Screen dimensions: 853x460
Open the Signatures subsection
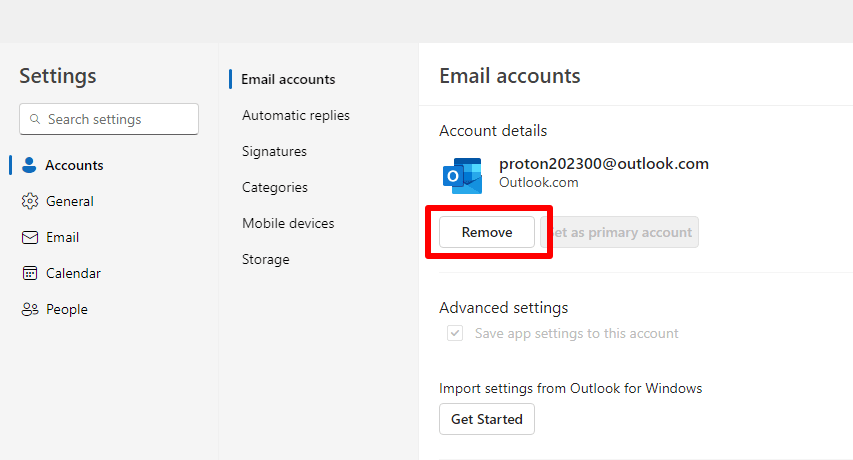pyautogui.click(x=274, y=151)
